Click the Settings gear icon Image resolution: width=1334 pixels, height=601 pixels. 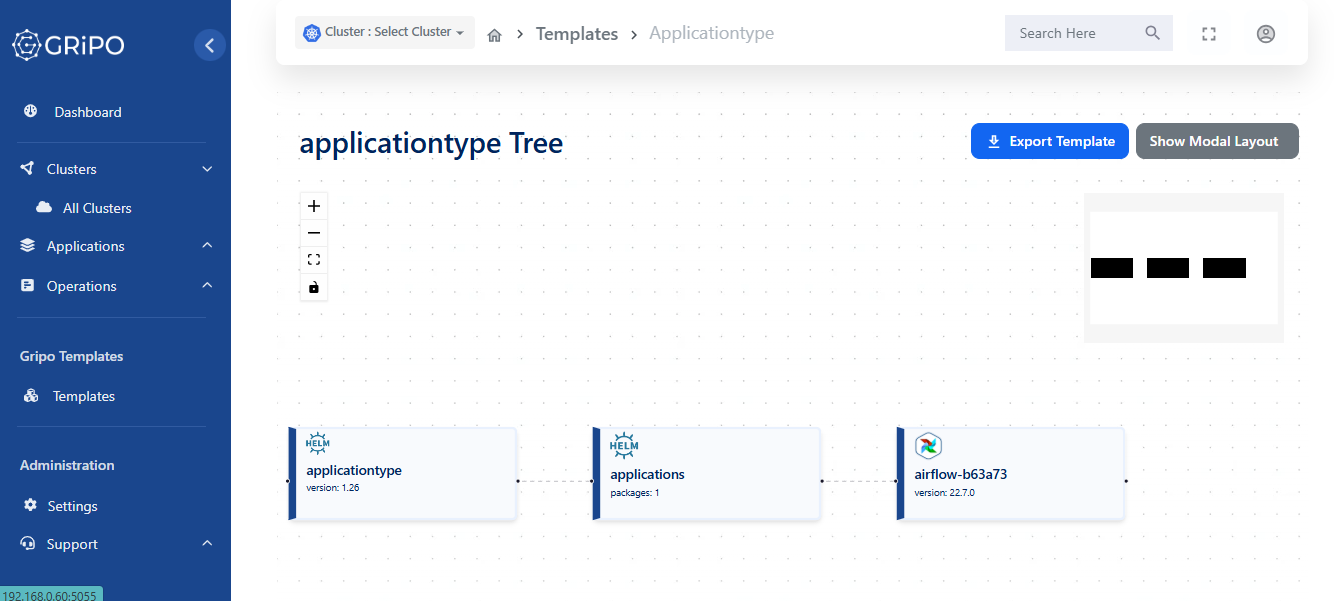pyautogui.click(x=30, y=505)
